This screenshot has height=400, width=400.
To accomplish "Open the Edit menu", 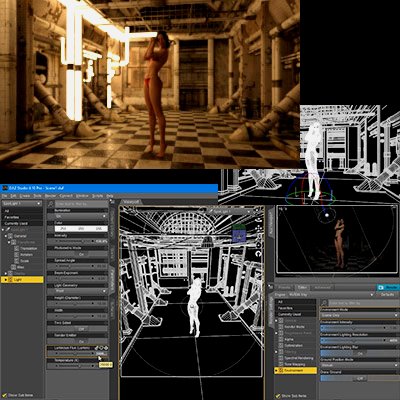I will point(13,196).
